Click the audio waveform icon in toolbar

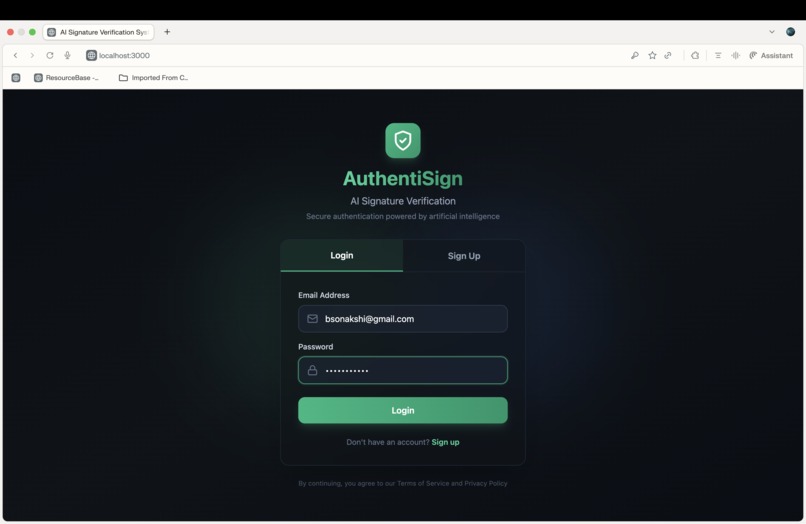tap(736, 56)
